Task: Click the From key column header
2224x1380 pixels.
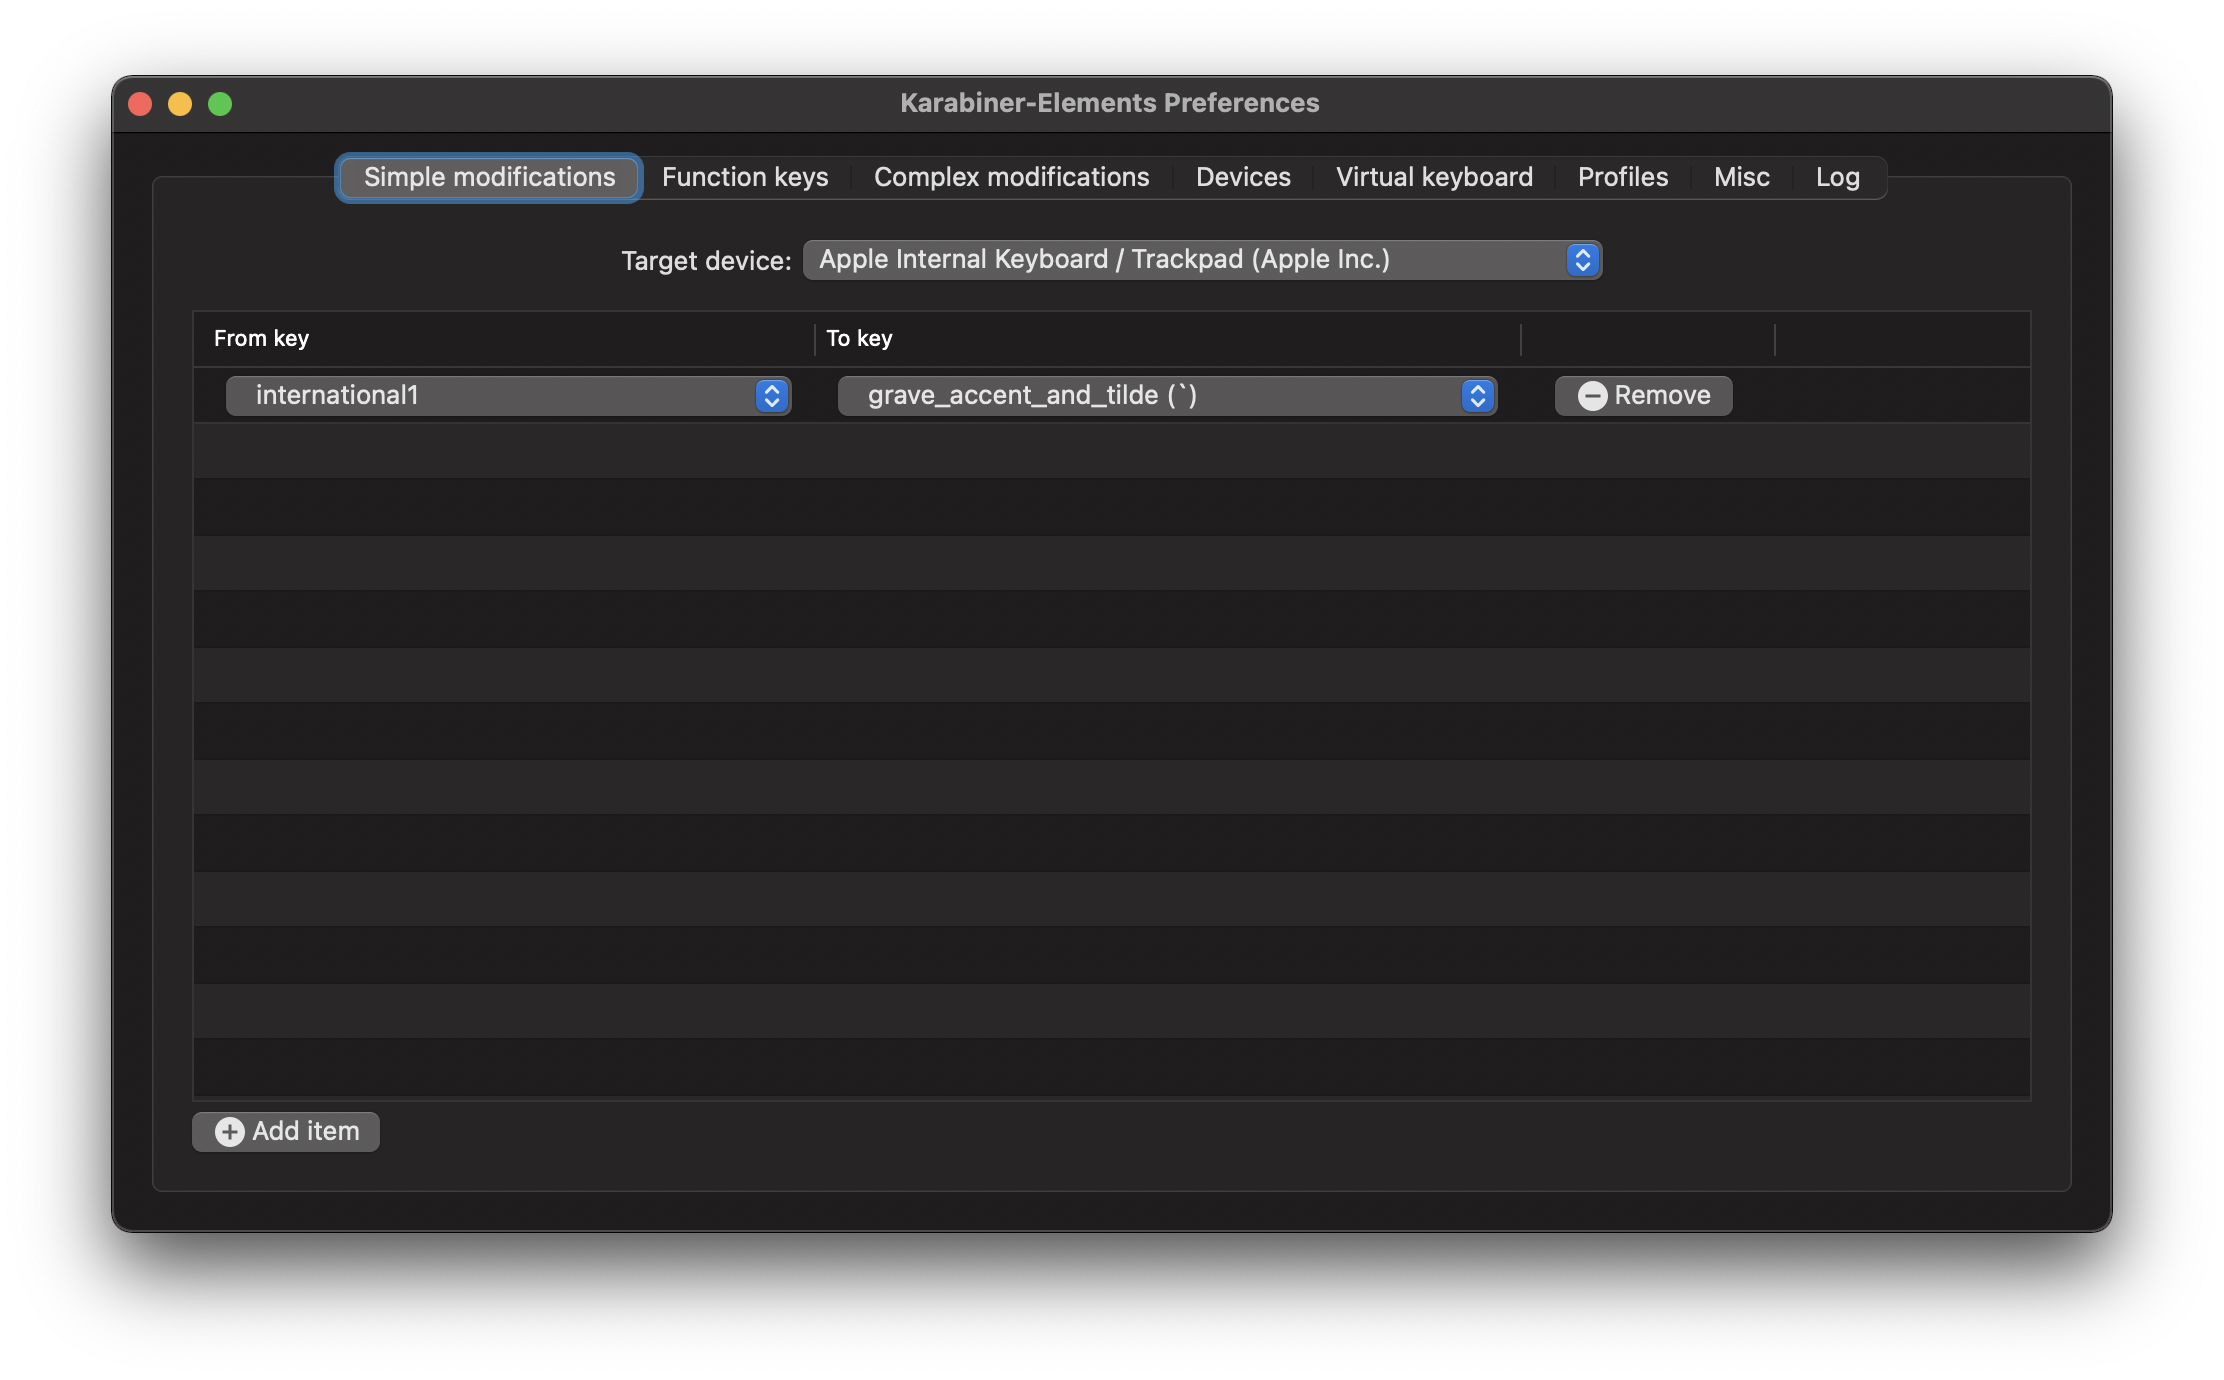Action: [262, 339]
